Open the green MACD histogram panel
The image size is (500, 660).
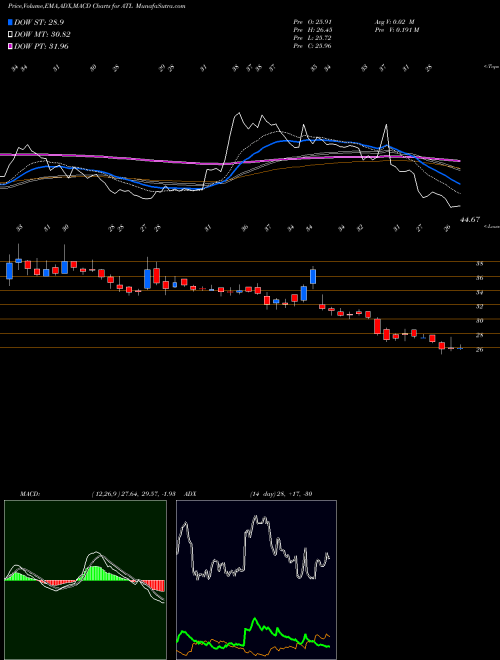pyautogui.click(x=85, y=580)
